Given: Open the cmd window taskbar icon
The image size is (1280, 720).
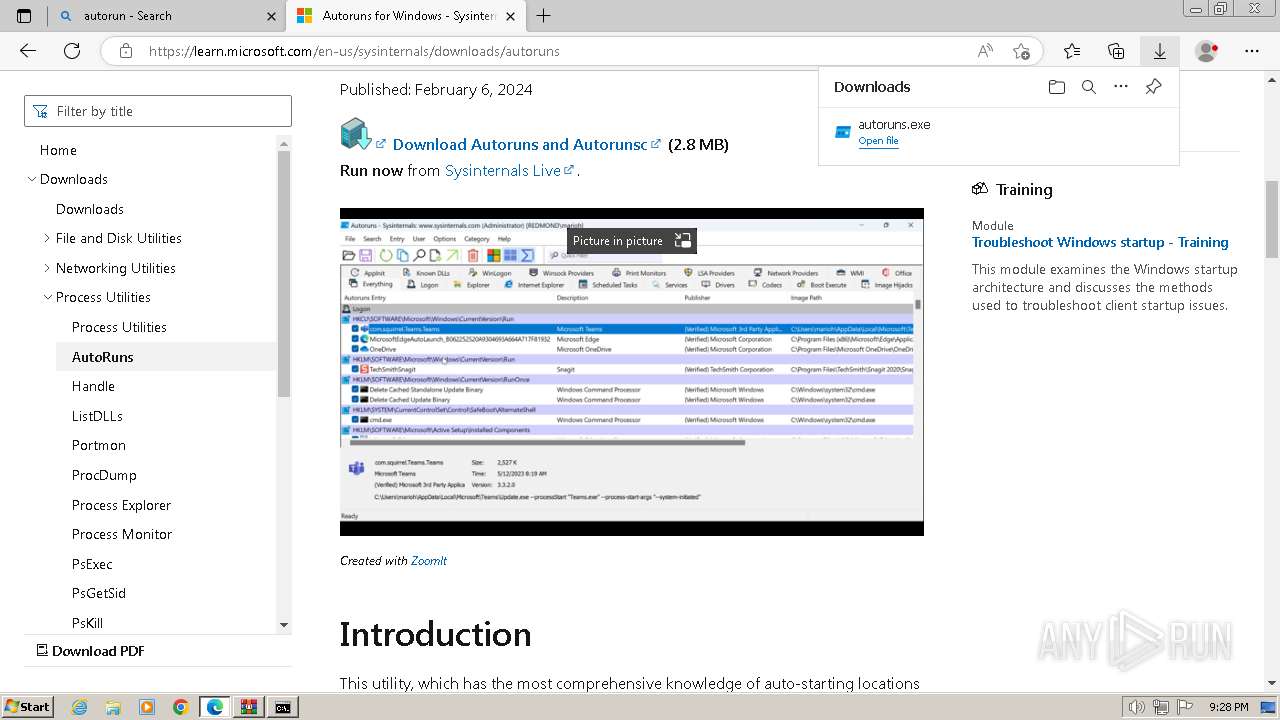Looking at the screenshot, I should pyautogui.click(x=283, y=707).
